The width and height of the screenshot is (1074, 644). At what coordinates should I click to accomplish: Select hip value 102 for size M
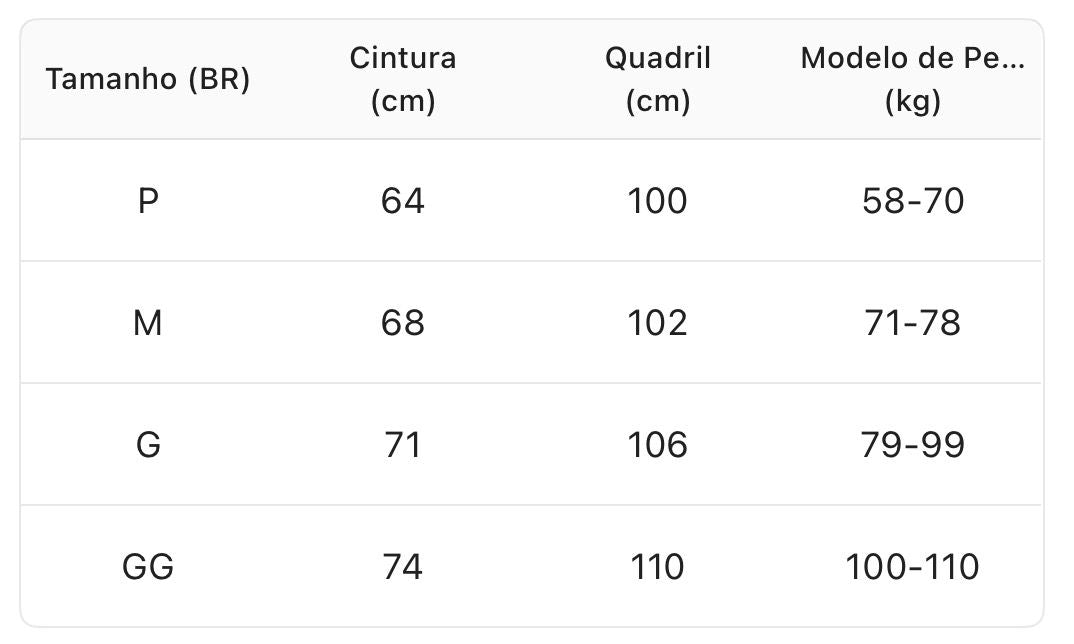[658, 323]
